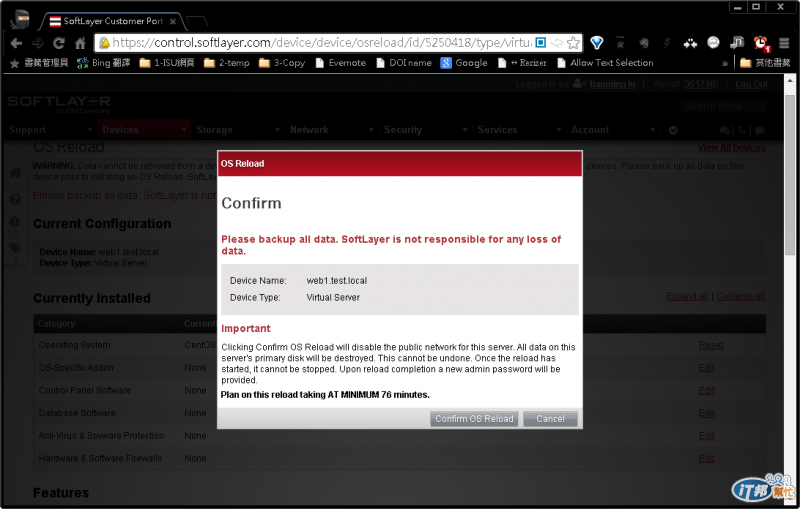Run the Resizer bookmarklet
800x509 pixels.
point(522,63)
